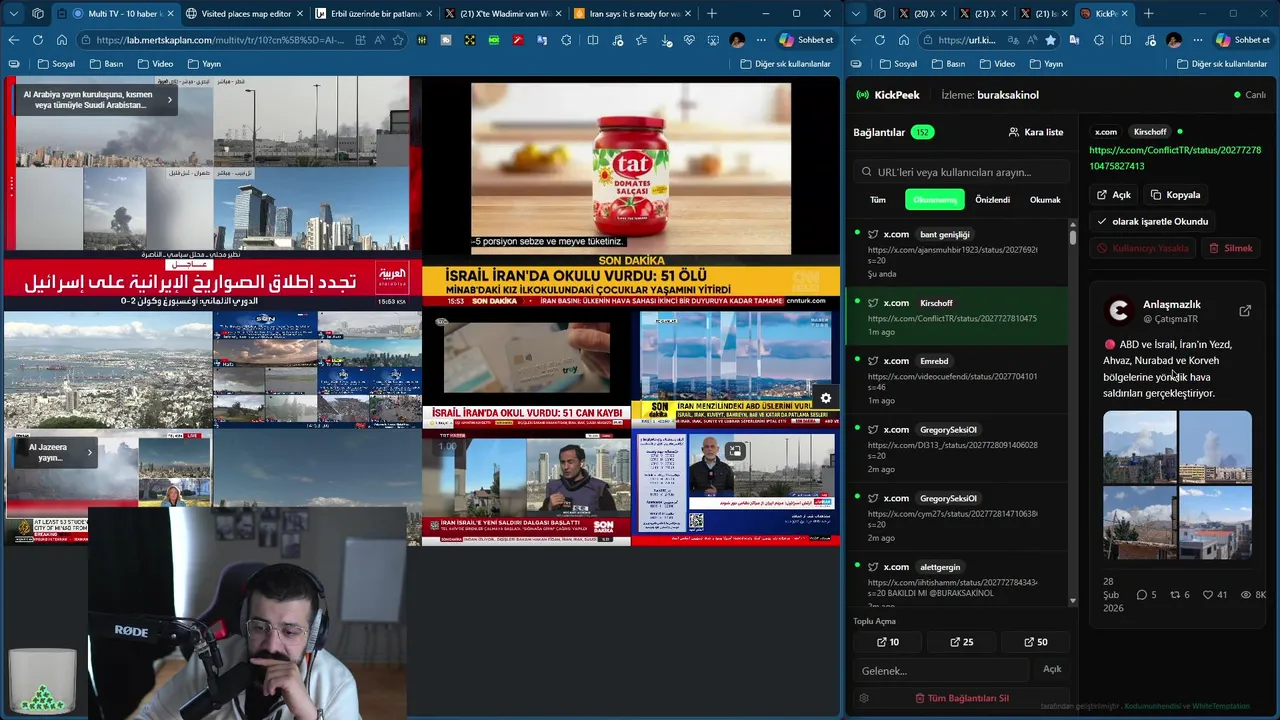This screenshot has height=720, width=1280.
Task: Switch to the Önizlendi filter tab
Action: pyautogui.click(x=992, y=200)
